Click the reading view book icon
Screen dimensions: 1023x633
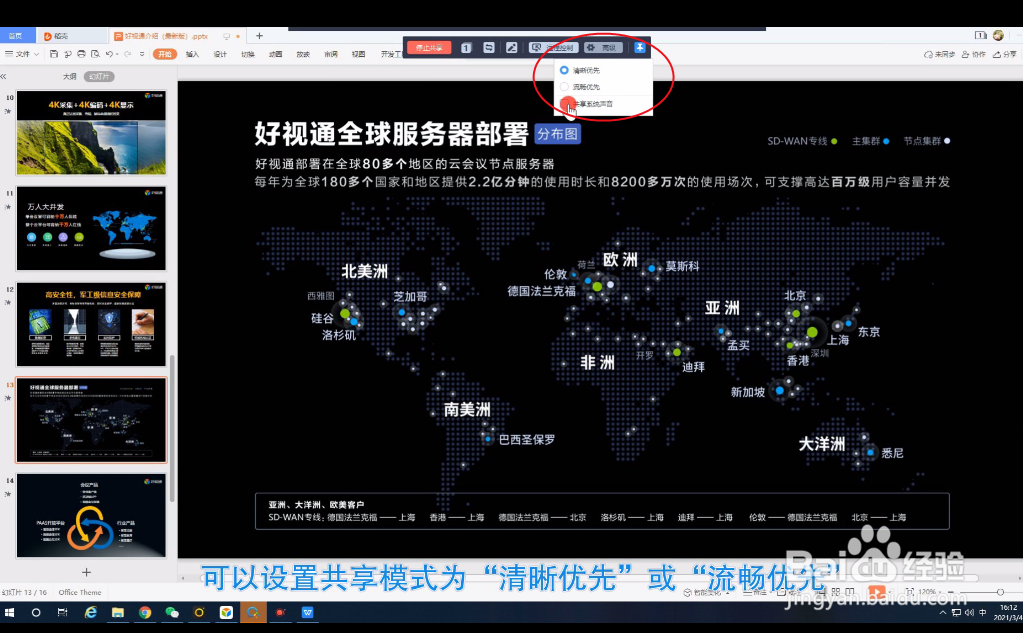click(x=851, y=592)
